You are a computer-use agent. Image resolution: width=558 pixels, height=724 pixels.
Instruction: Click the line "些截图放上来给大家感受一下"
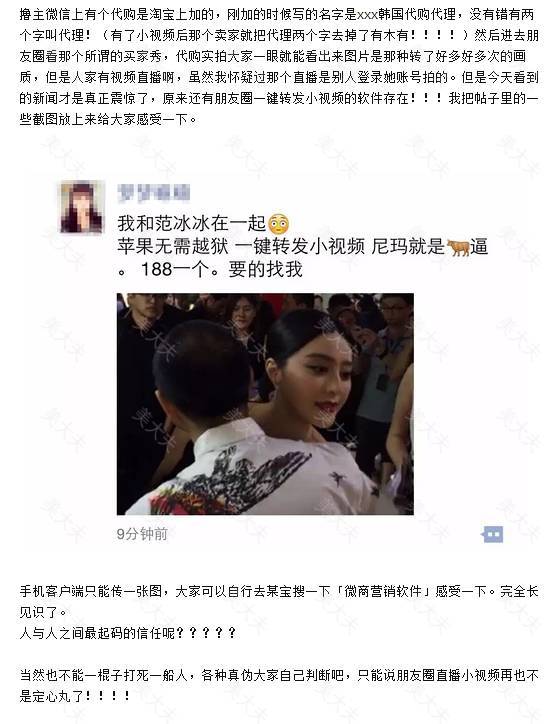click(109, 120)
